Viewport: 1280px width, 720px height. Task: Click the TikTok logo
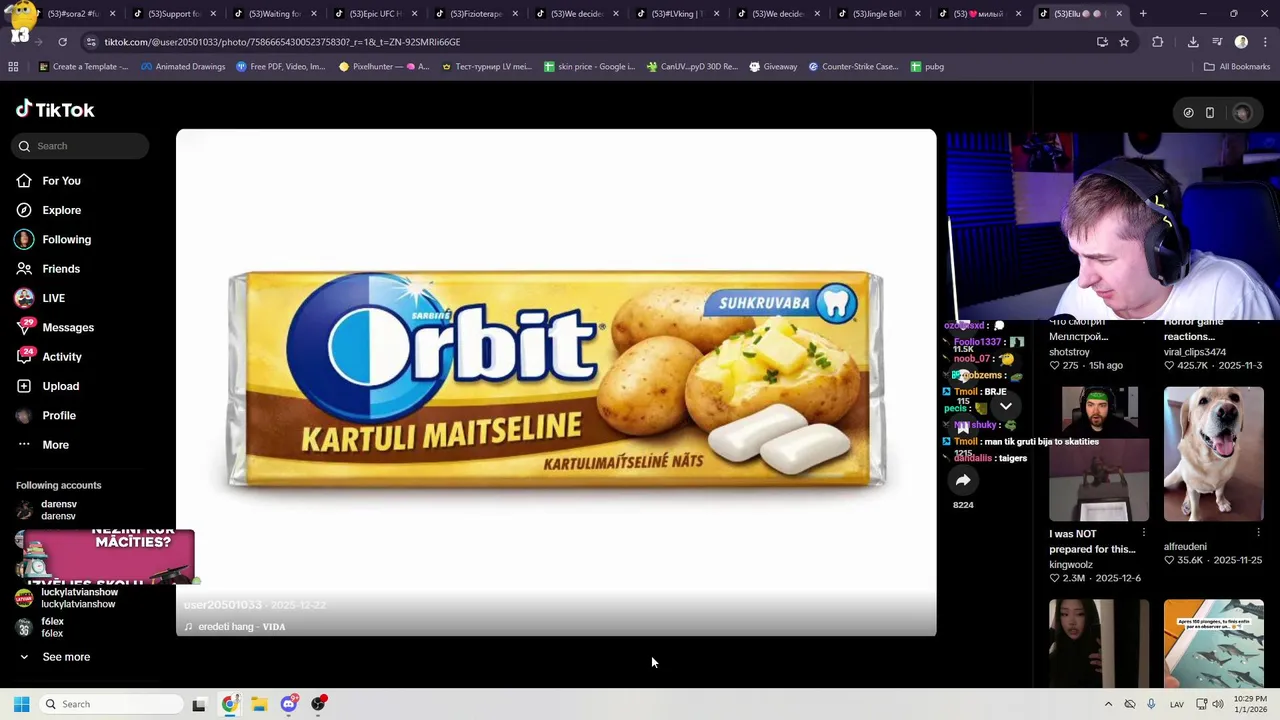[x=55, y=110]
